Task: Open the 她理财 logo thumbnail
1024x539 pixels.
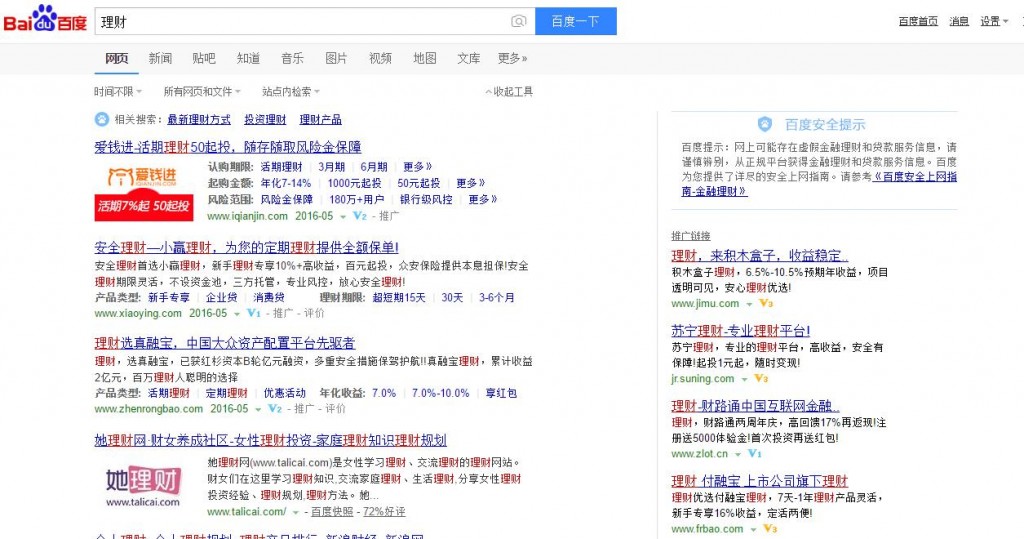Action: point(143,487)
